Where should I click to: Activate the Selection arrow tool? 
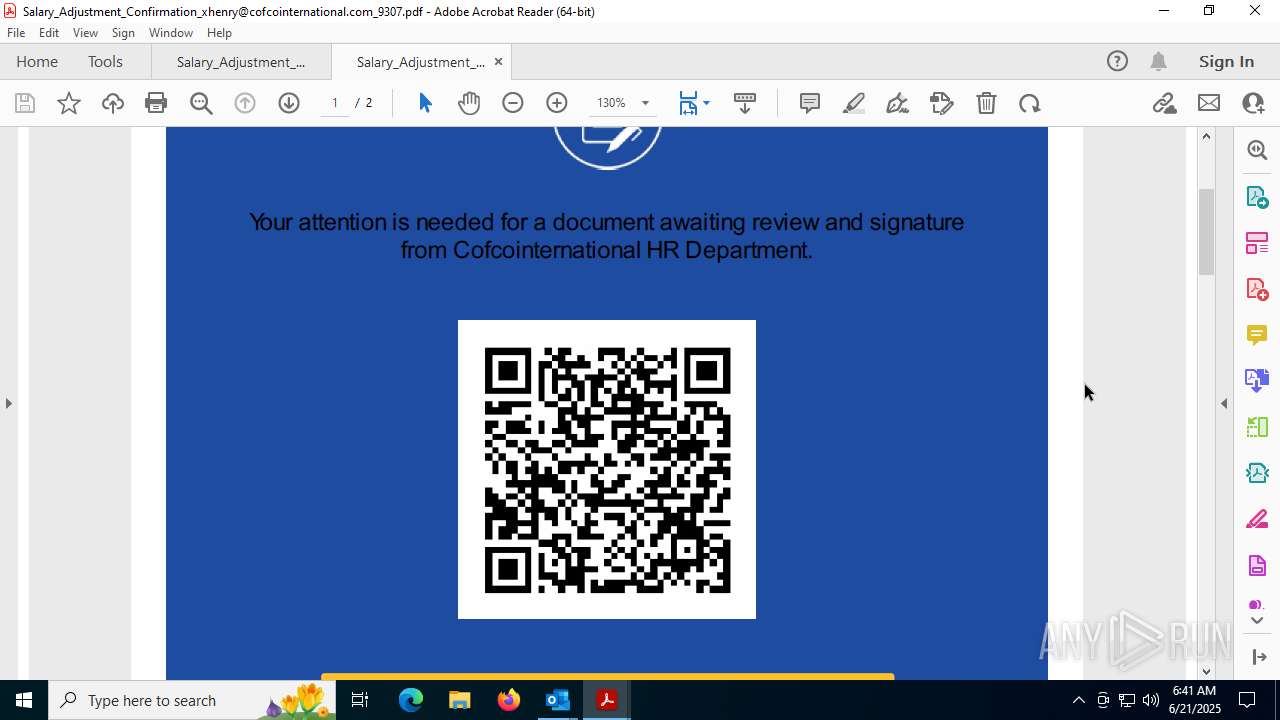click(x=425, y=103)
